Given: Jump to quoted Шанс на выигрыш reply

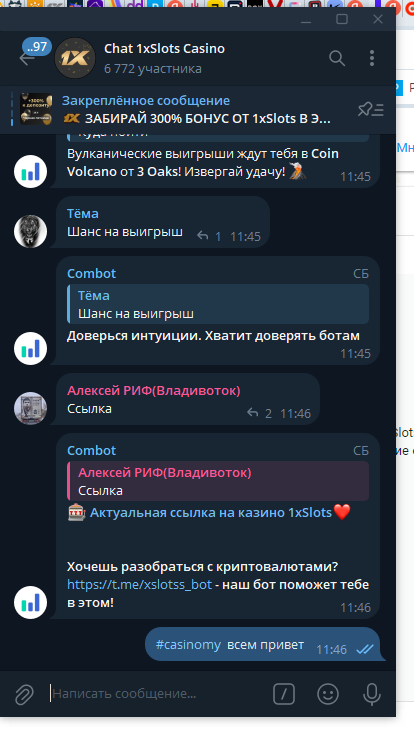Looking at the screenshot, I should 218,304.
